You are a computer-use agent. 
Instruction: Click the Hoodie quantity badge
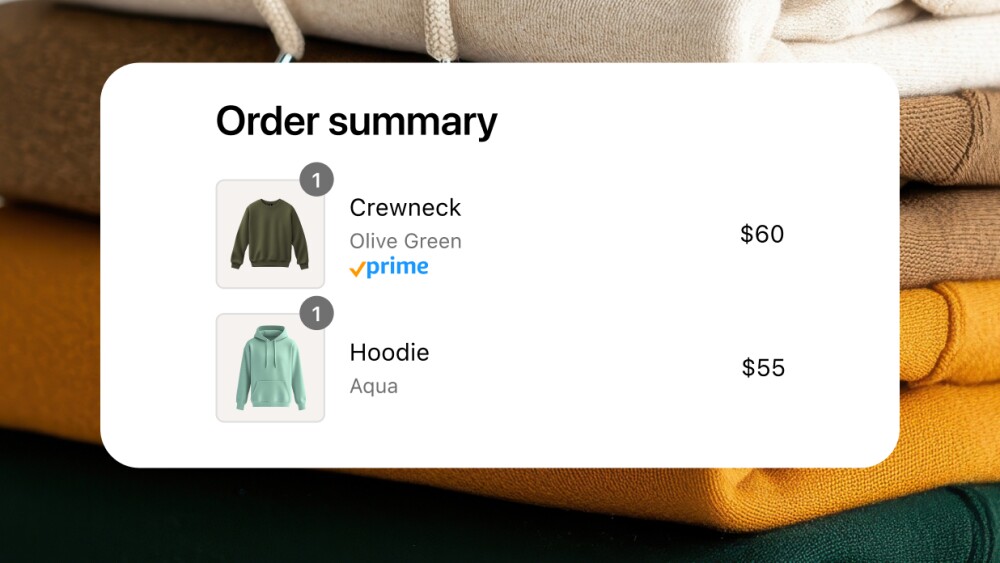pos(316,315)
